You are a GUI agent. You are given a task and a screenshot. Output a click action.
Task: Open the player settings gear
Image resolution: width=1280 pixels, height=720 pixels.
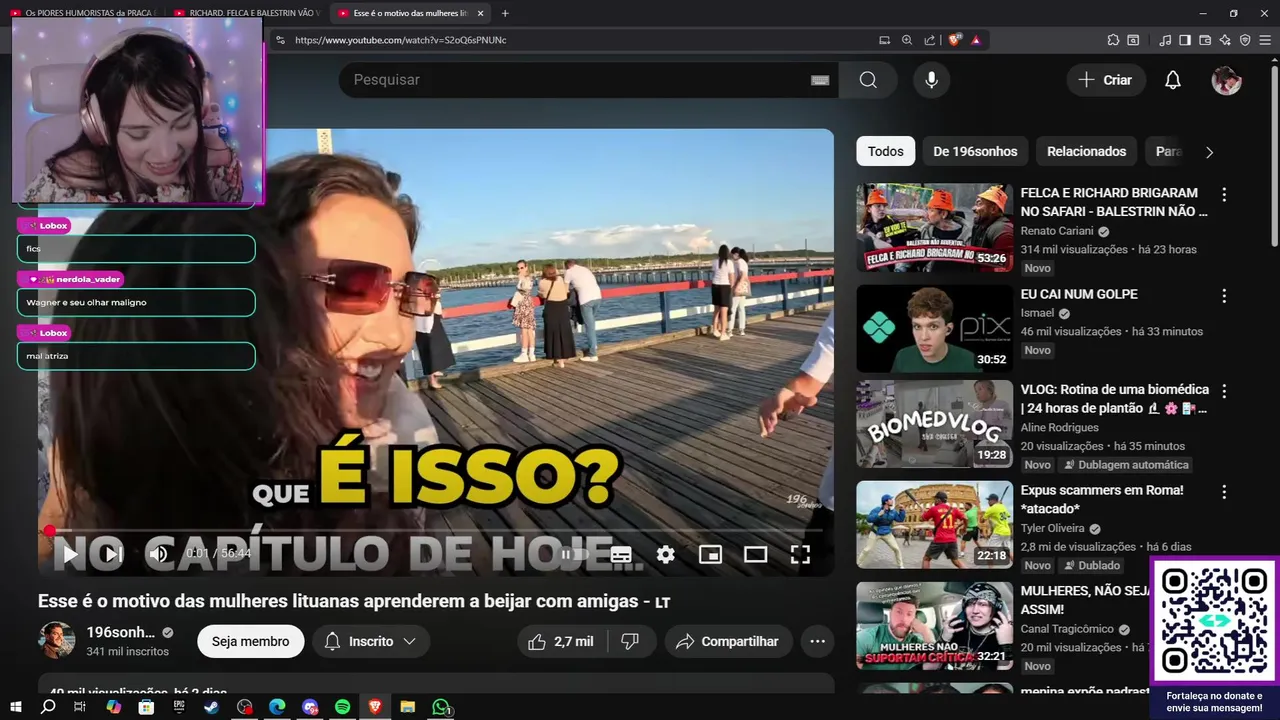click(666, 554)
